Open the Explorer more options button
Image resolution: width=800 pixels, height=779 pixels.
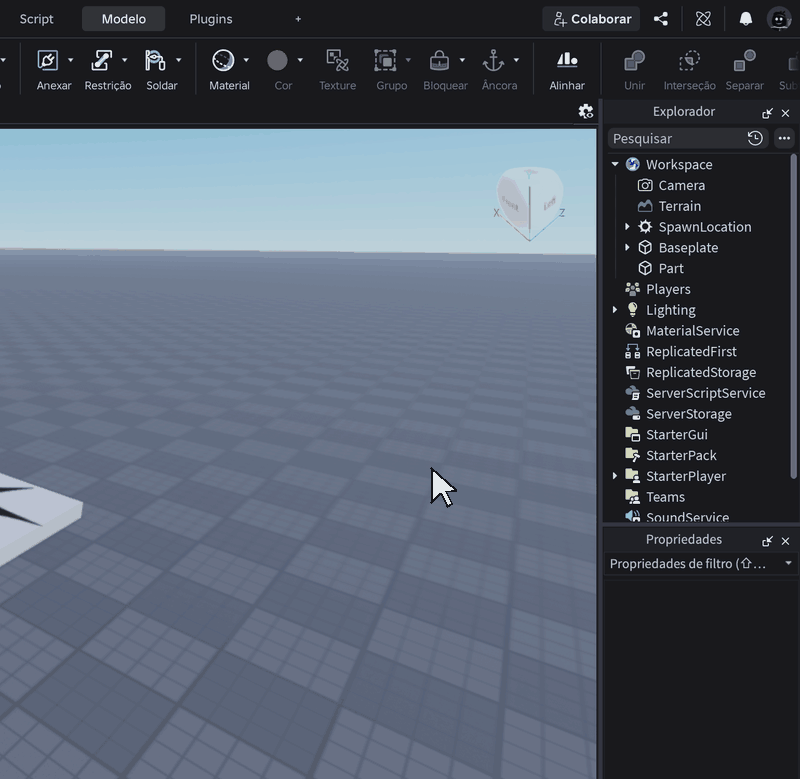784,138
